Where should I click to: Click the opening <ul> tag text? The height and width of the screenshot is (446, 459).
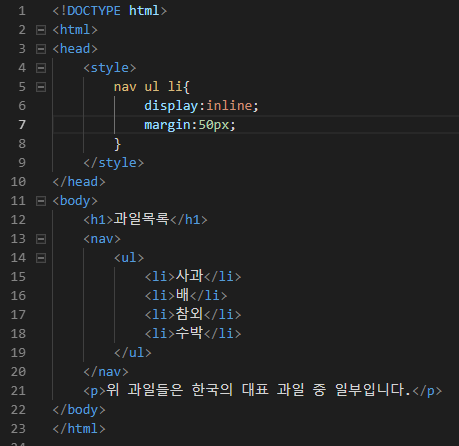(129, 258)
